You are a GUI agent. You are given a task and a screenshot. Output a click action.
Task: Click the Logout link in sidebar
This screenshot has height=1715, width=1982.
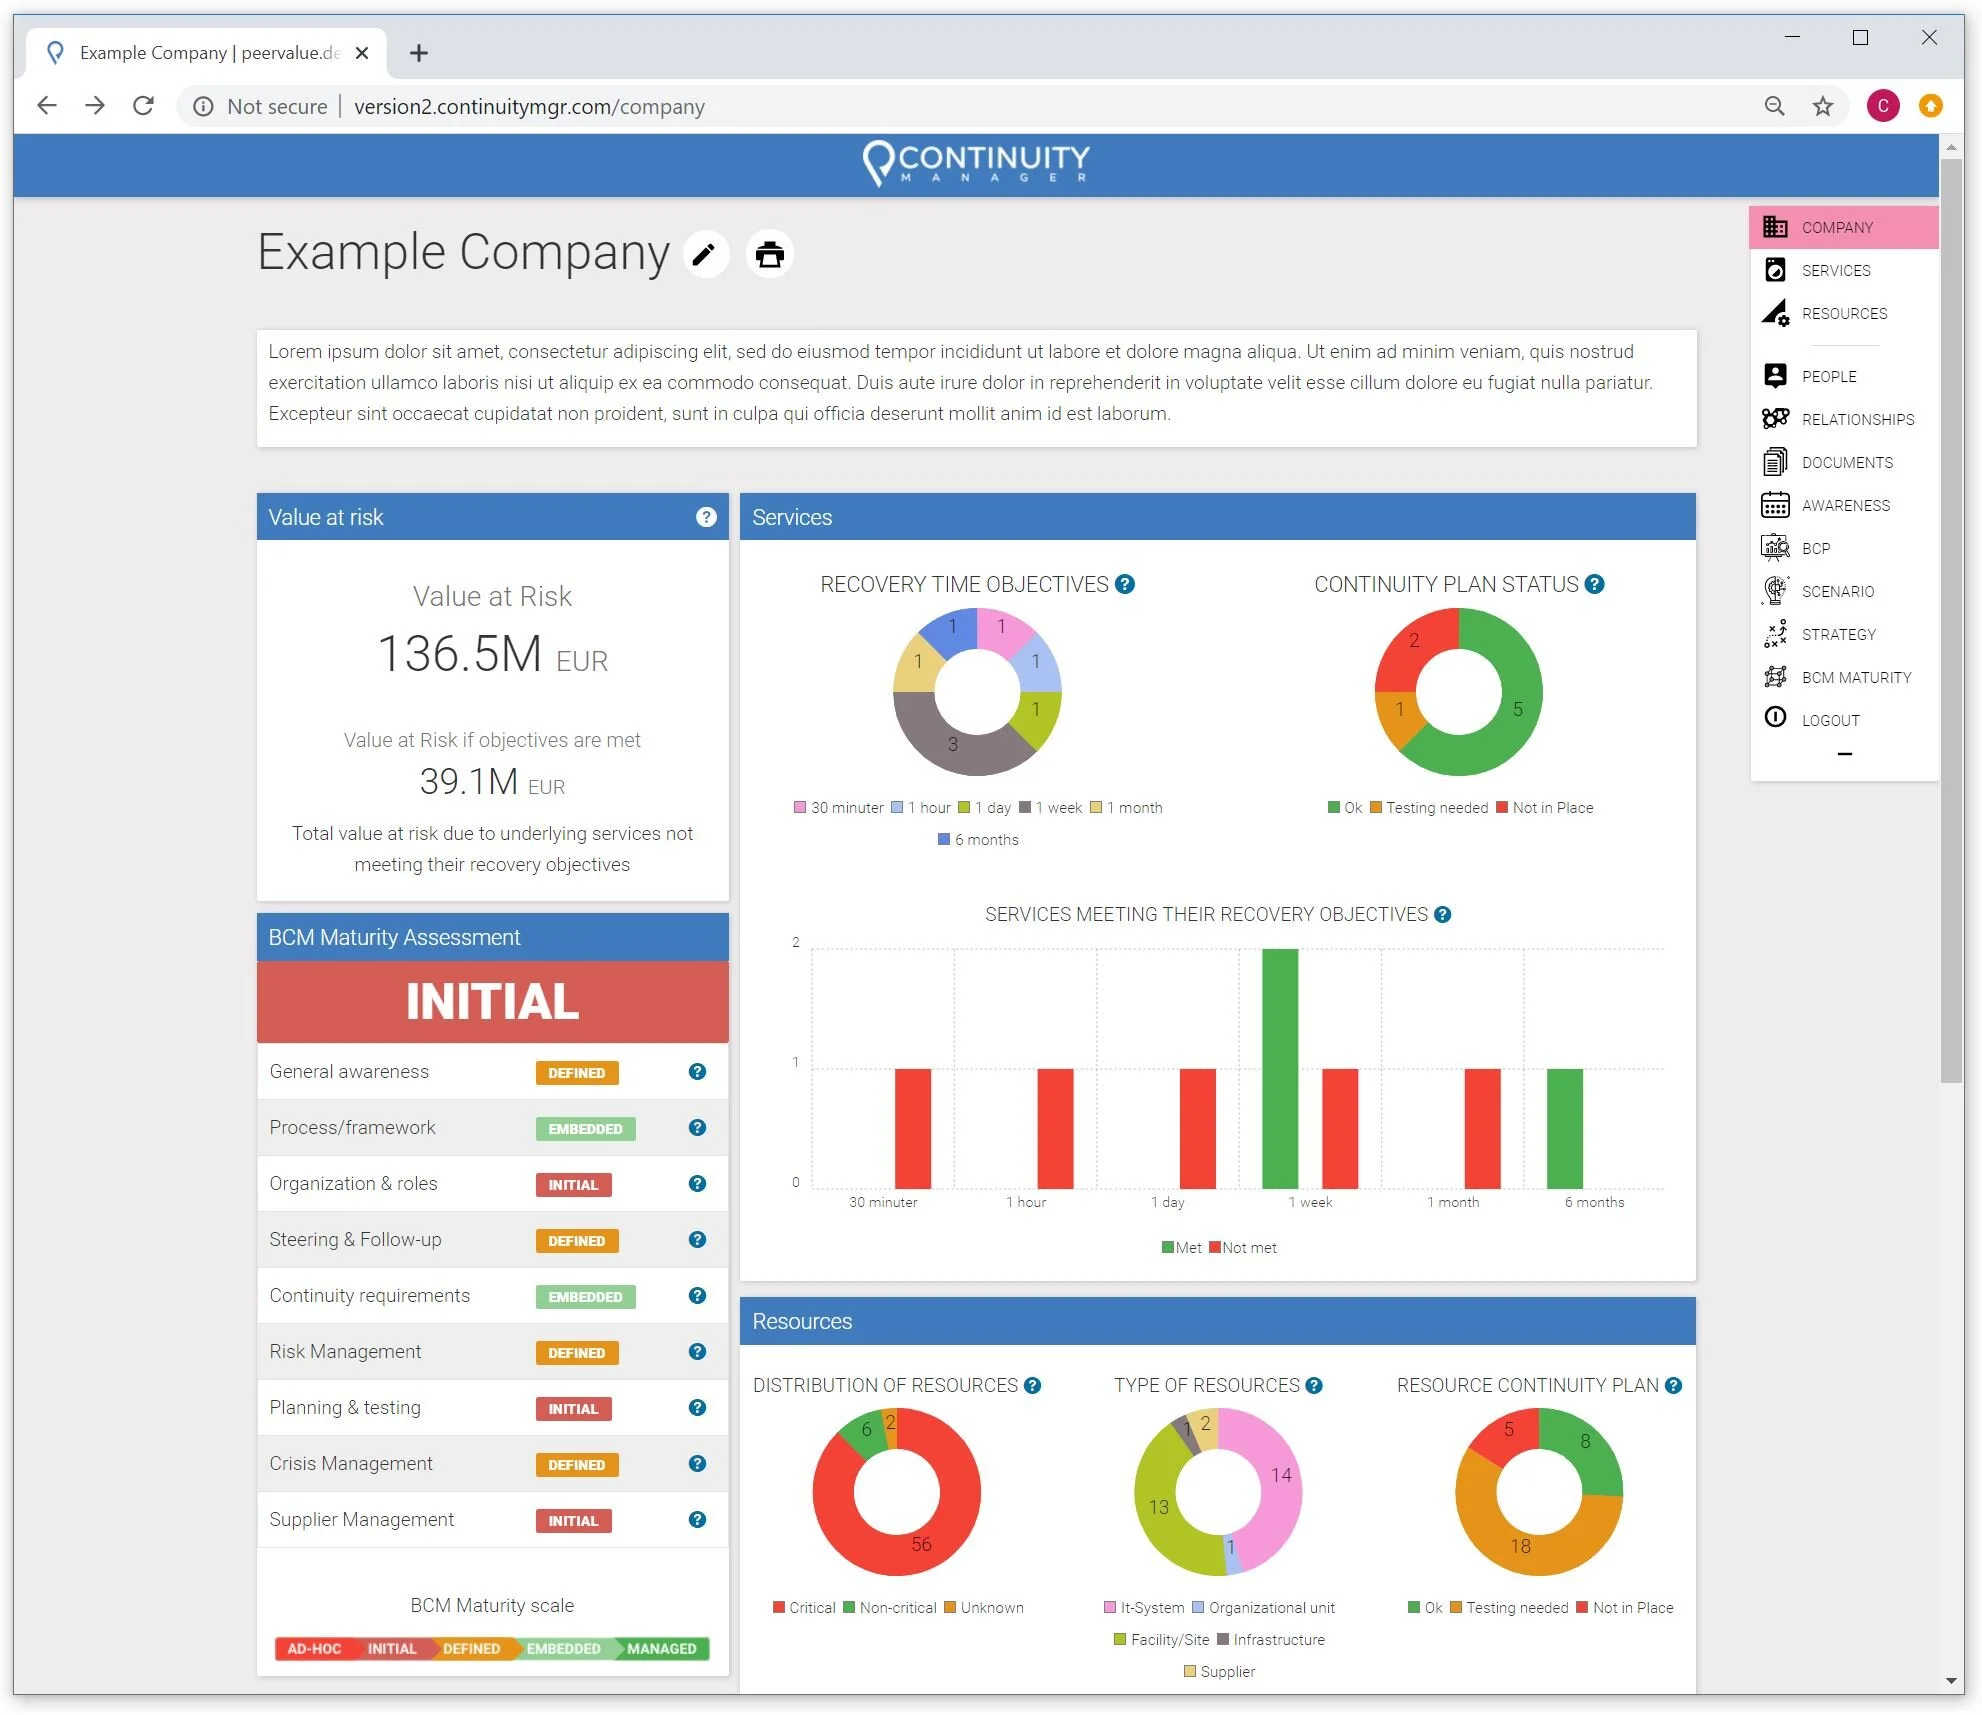coord(1830,720)
